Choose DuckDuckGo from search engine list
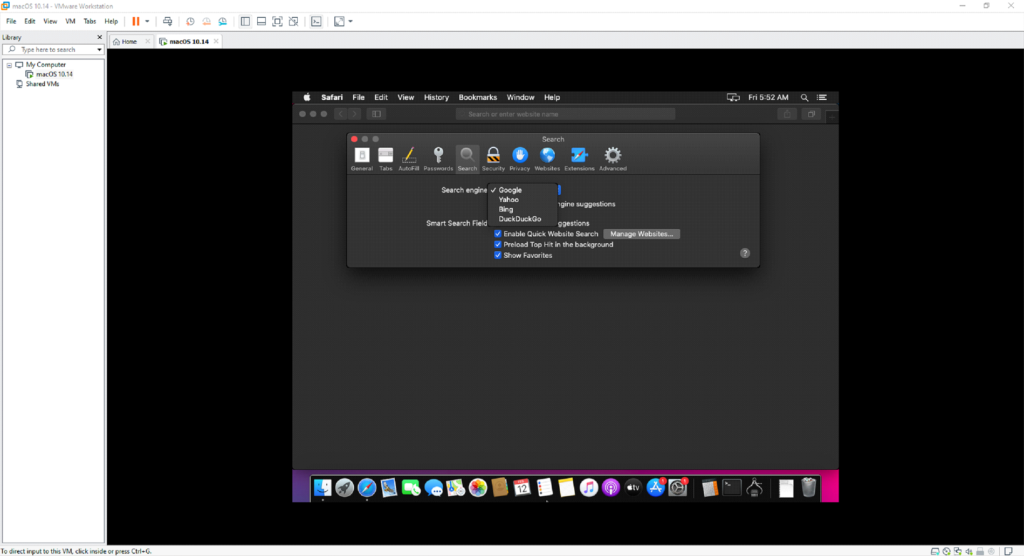 click(x=522, y=220)
